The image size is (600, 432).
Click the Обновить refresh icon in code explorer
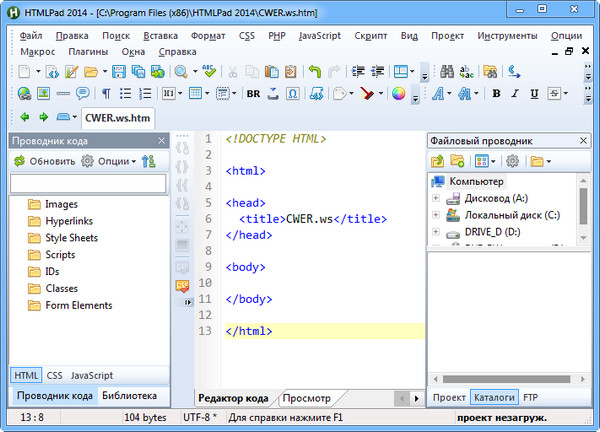click(20, 161)
